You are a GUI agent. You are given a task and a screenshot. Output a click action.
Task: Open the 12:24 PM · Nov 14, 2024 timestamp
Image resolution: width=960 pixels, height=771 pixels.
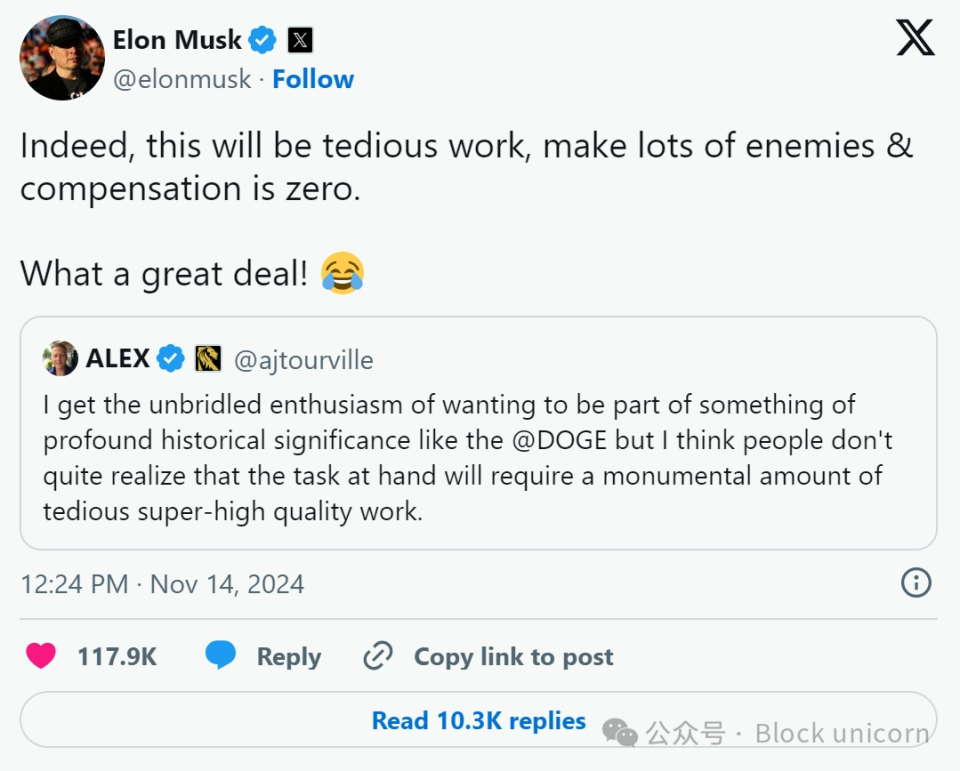[x=162, y=583]
